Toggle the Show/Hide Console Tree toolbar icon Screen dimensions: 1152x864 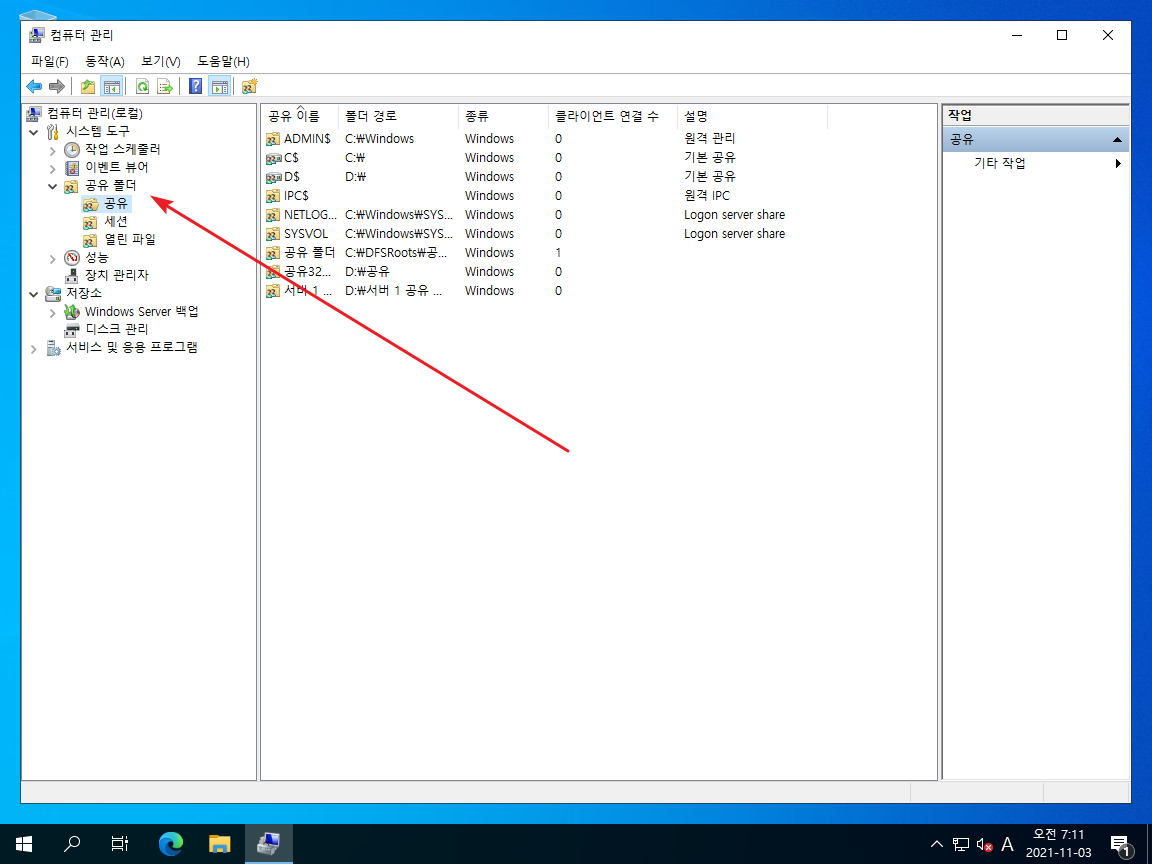click(x=112, y=86)
